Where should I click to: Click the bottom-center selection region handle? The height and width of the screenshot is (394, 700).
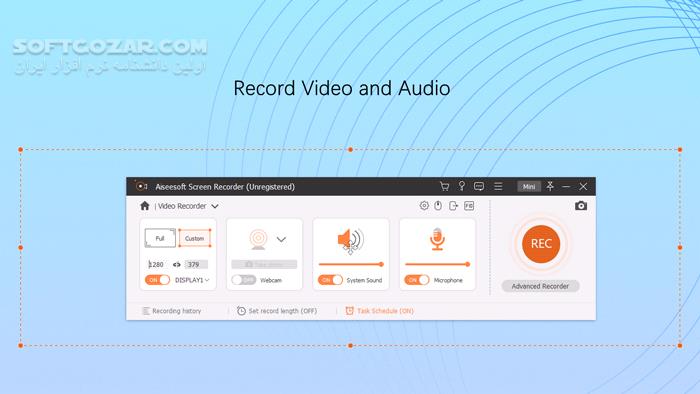[350, 345]
